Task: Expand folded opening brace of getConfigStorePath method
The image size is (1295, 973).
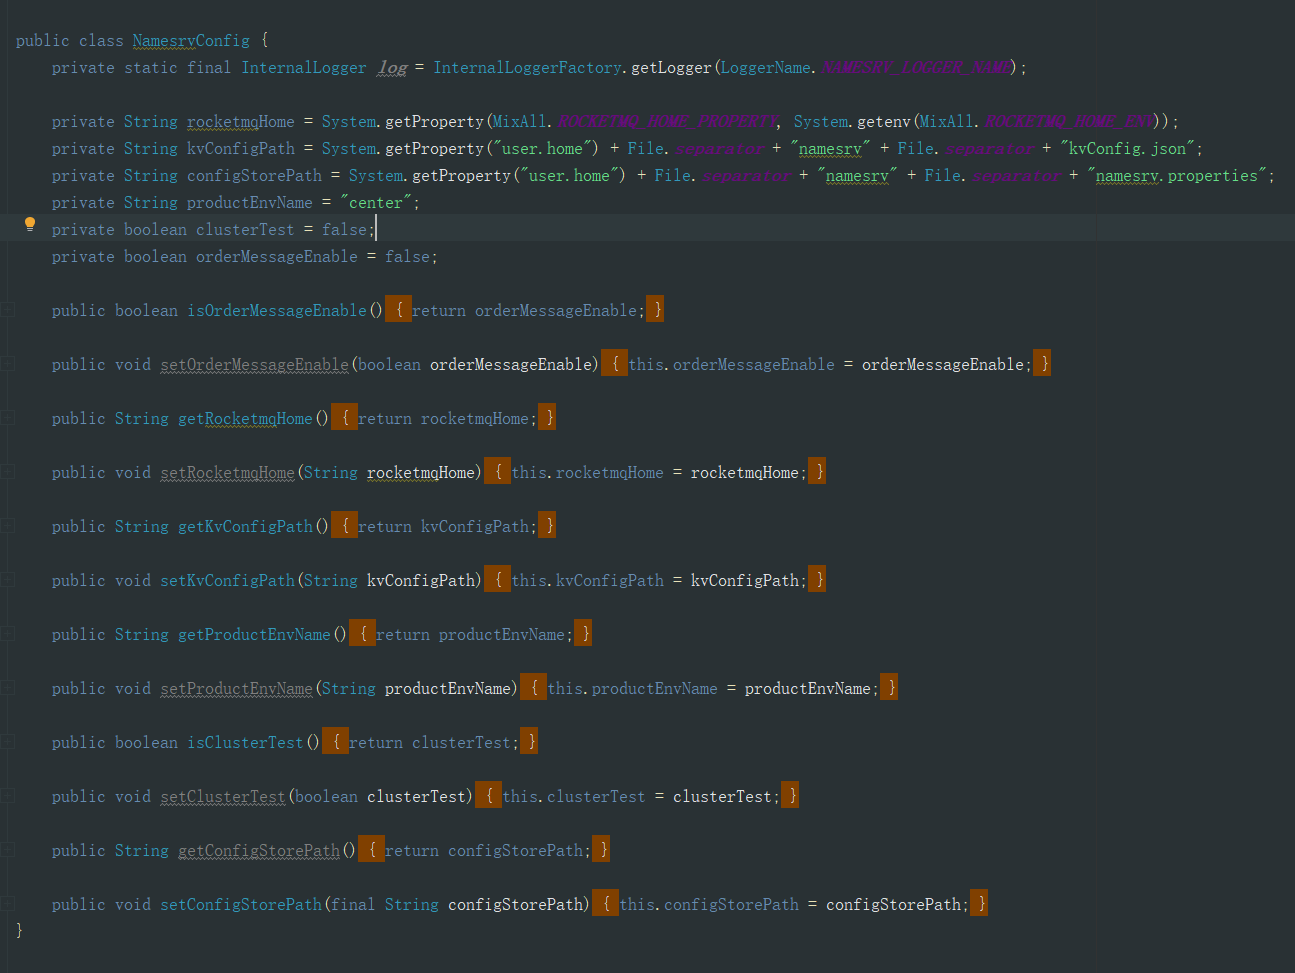Action: pos(371,850)
